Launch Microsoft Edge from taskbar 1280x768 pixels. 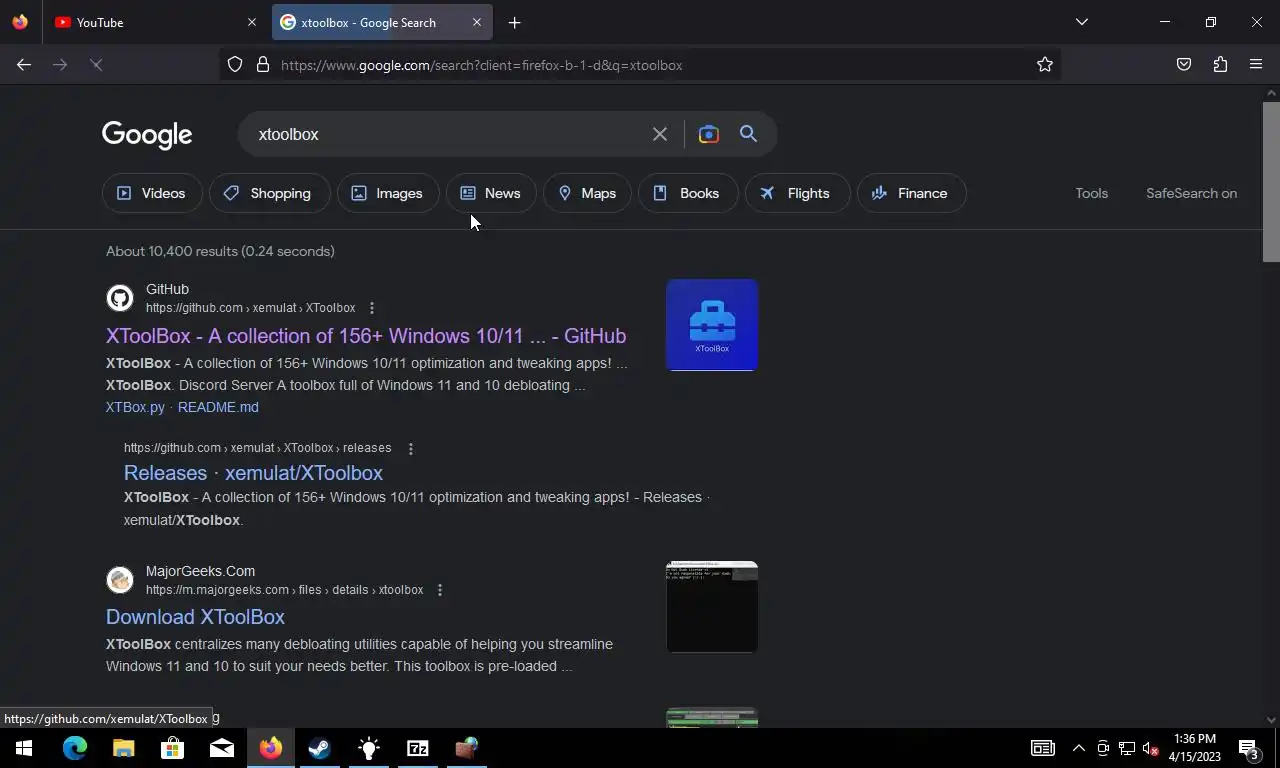[75, 748]
